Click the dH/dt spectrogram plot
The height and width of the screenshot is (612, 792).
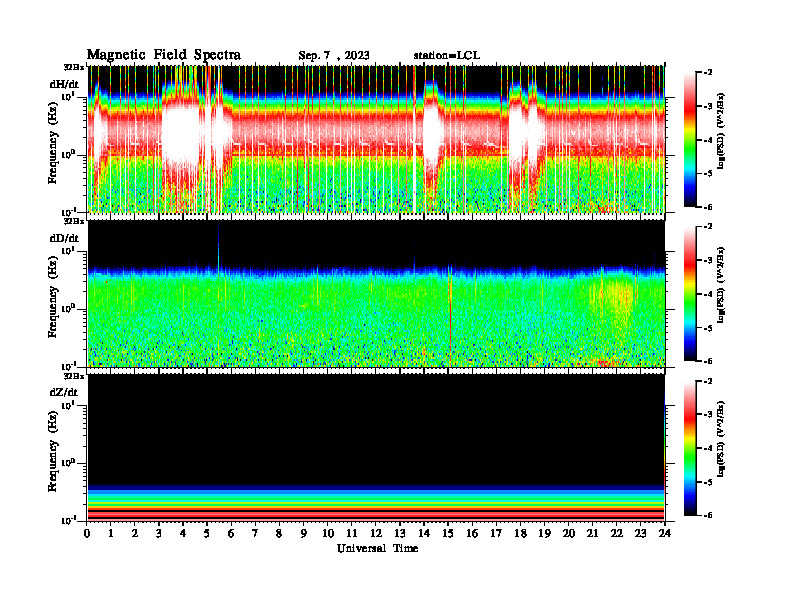[x=376, y=139]
